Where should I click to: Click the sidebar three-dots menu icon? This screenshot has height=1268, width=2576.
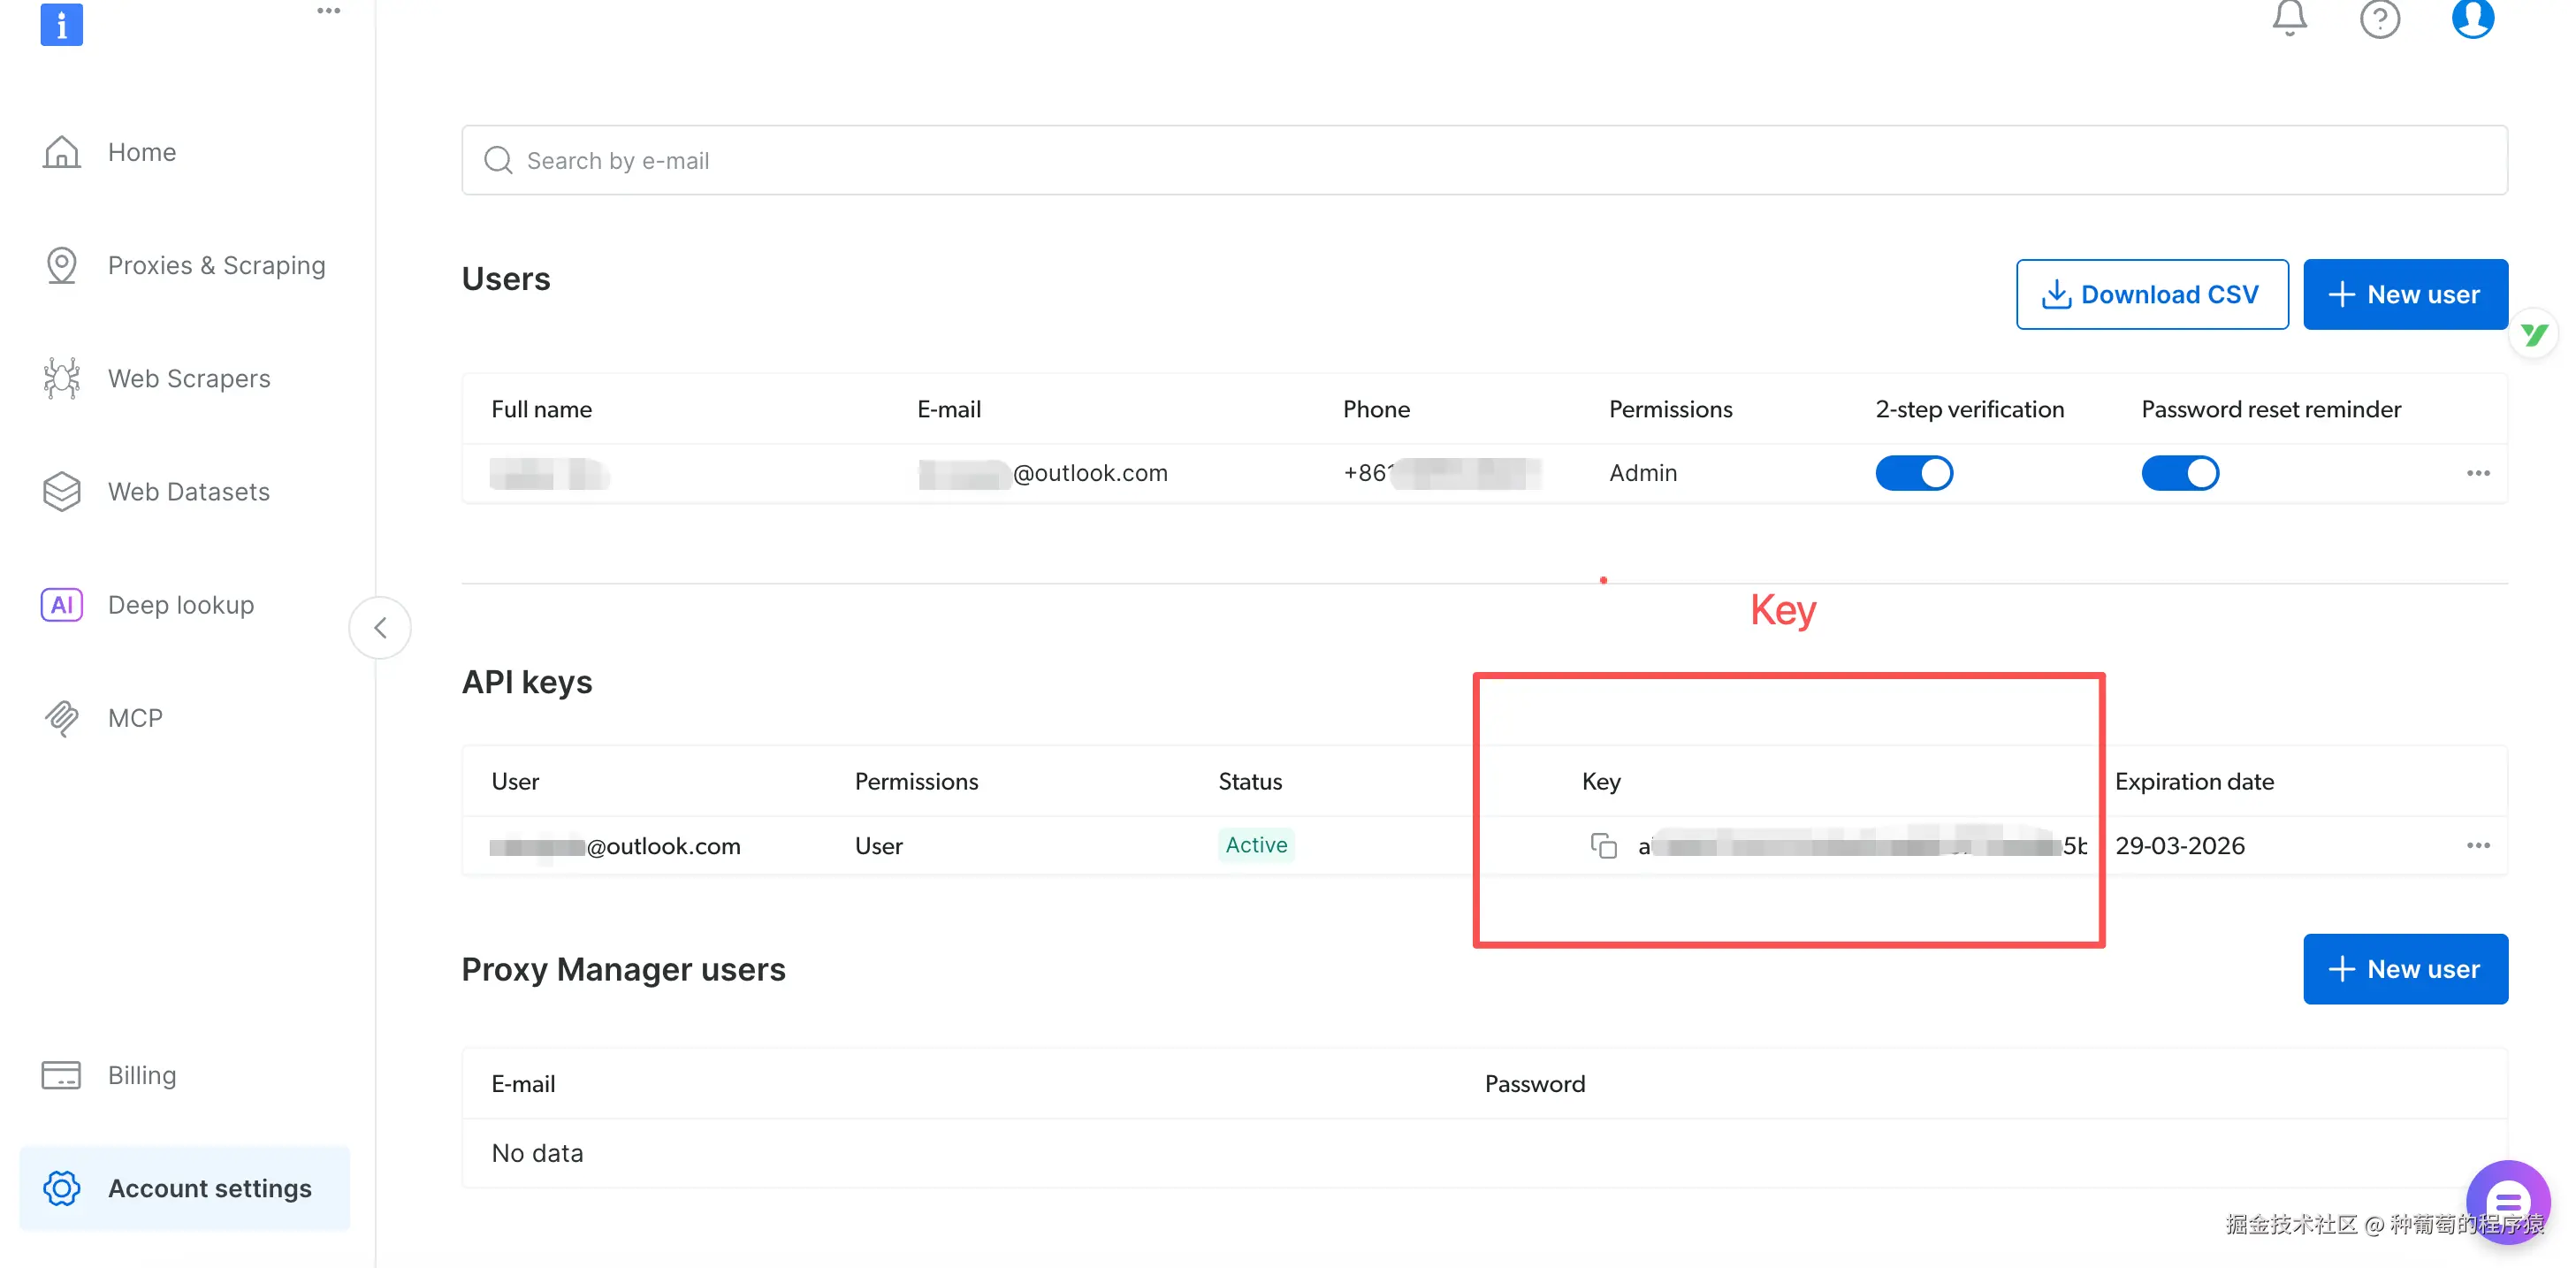click(328, 11)
